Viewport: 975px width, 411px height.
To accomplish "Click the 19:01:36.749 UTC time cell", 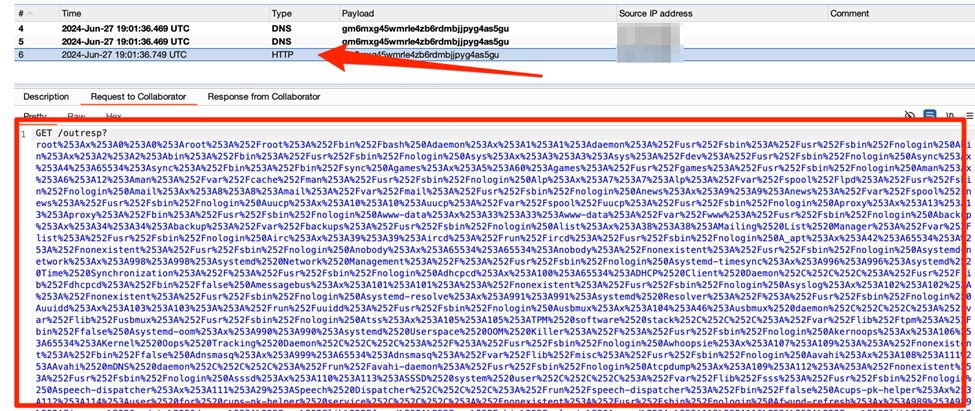I will click(x=124, y=55).
